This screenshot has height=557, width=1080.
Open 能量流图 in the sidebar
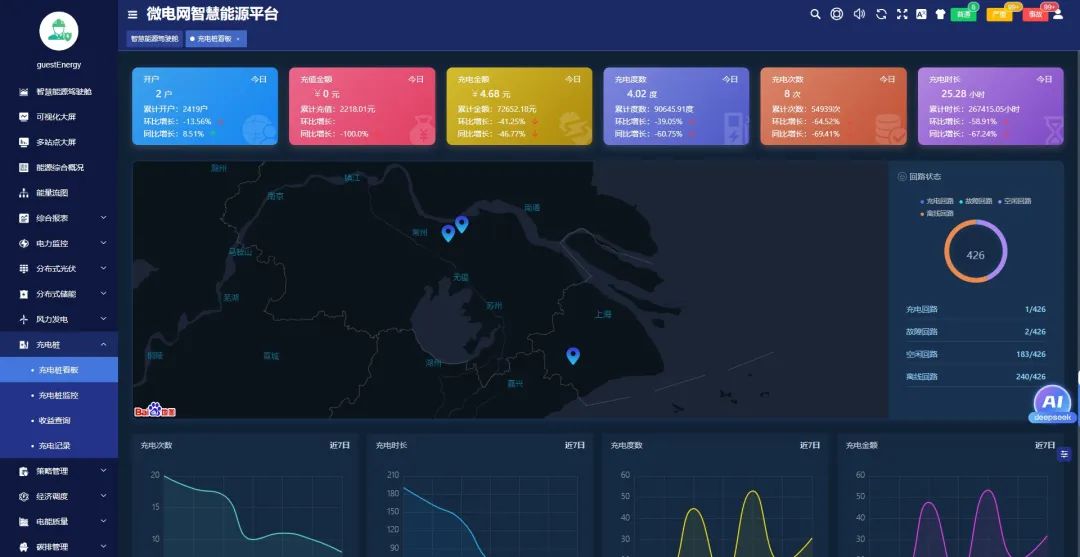click(59, 193)
